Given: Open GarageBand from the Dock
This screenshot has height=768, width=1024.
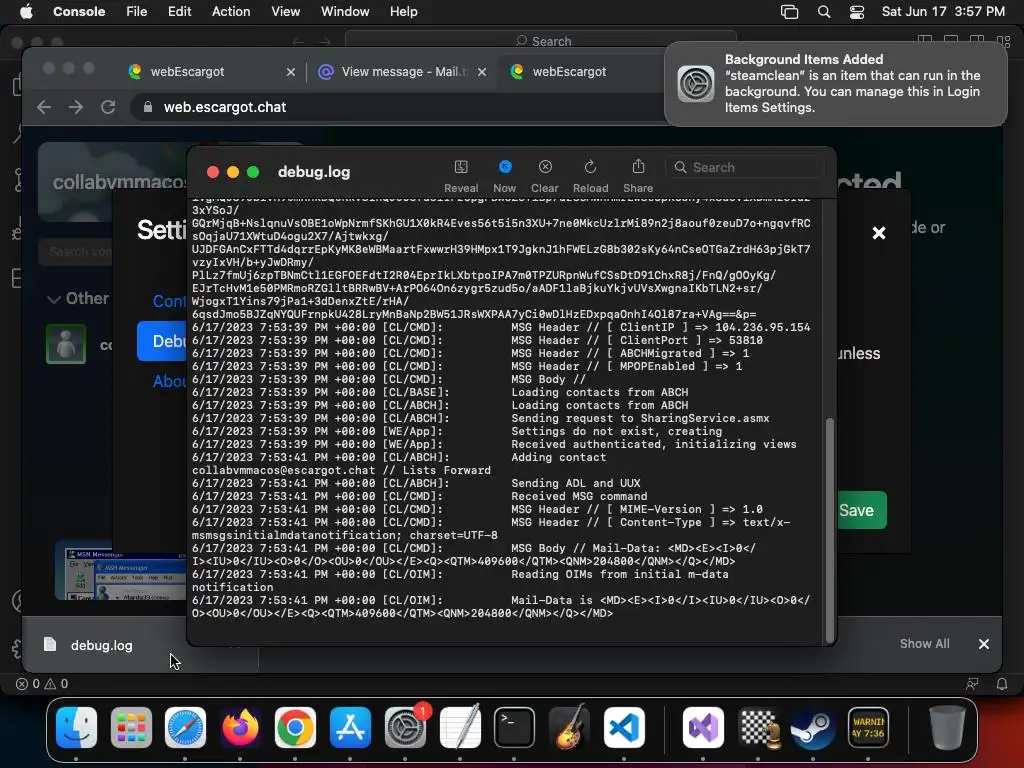Looking at the screenshot, I should coord(569,727).
